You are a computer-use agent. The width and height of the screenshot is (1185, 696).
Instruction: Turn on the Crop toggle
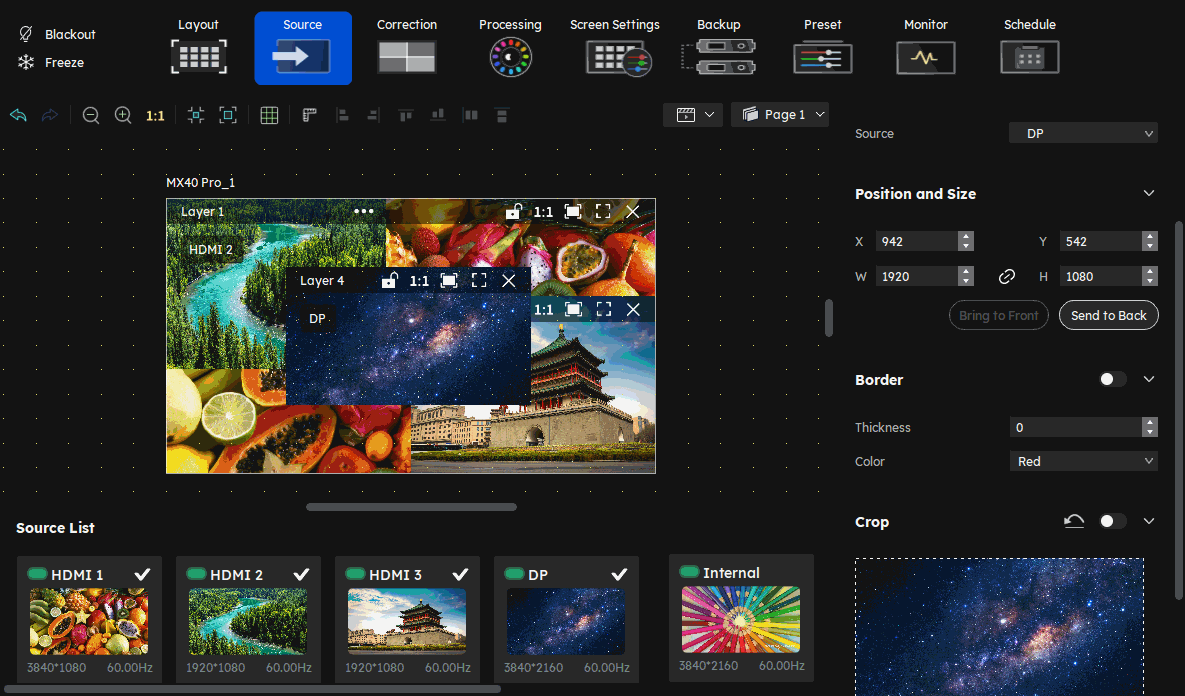click(1112, 522)
